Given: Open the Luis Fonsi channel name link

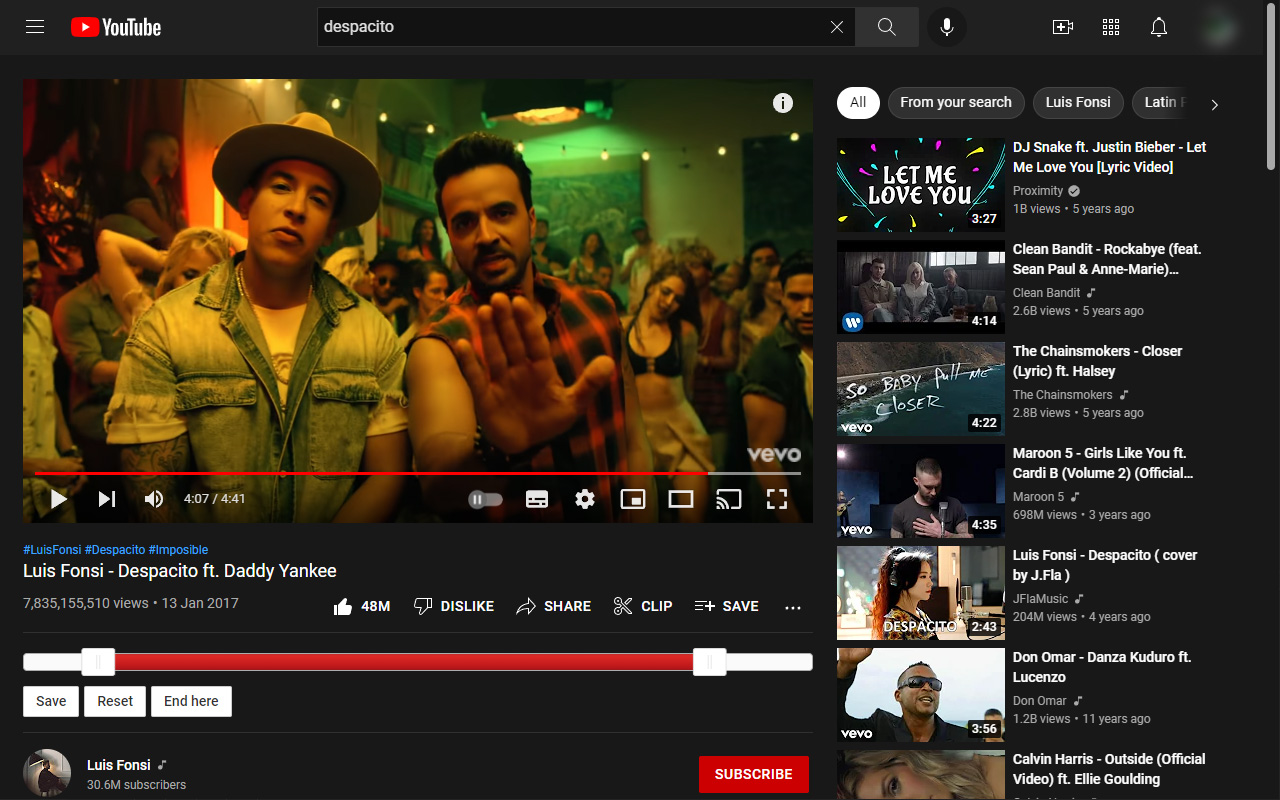Looking at the screenshot, I should click(x=119, y=765).
